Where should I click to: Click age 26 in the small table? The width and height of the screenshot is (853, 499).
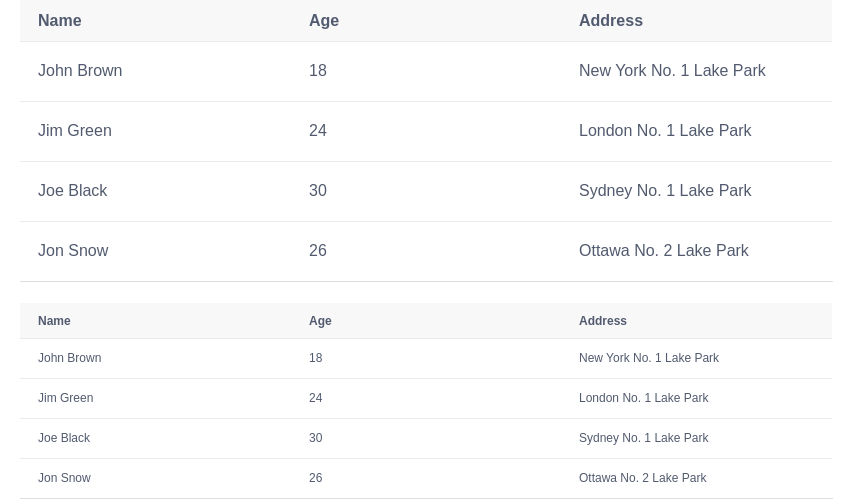pyautogui.click(x=315, y=478)
